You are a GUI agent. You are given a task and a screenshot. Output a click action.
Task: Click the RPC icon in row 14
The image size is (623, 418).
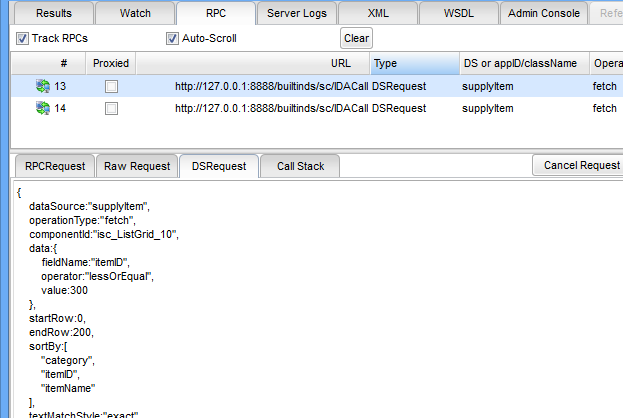point(42,108)
